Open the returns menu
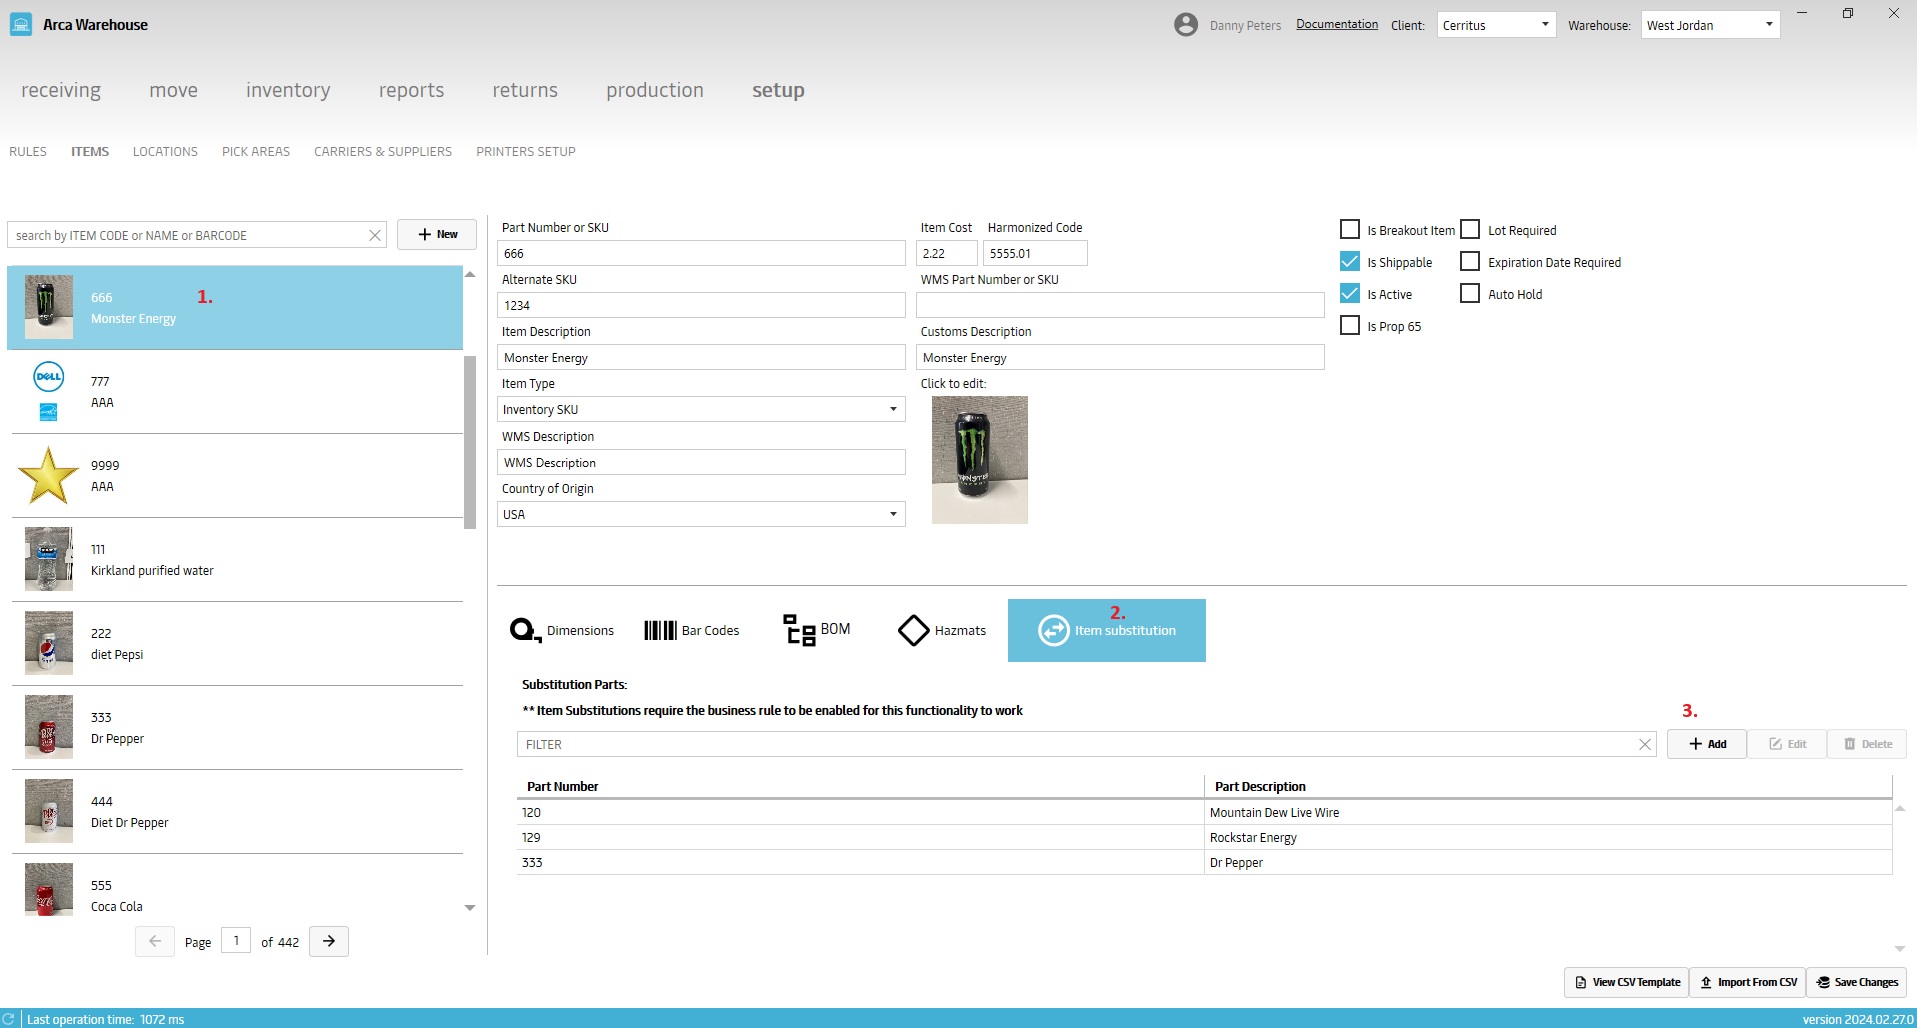 tap(525, 90)
